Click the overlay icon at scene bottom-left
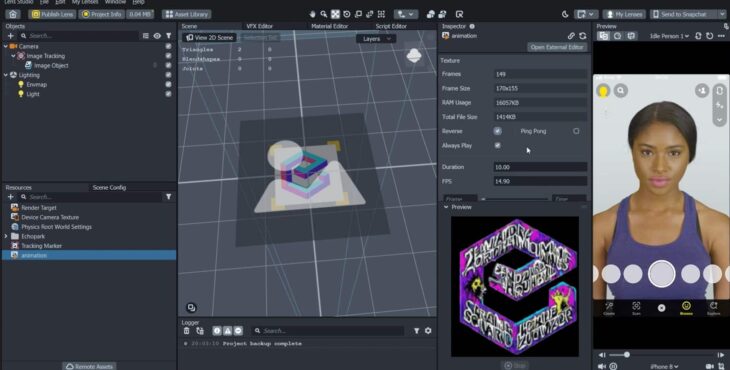The width and height of the screenshot is (730, 370). (191, 308)
